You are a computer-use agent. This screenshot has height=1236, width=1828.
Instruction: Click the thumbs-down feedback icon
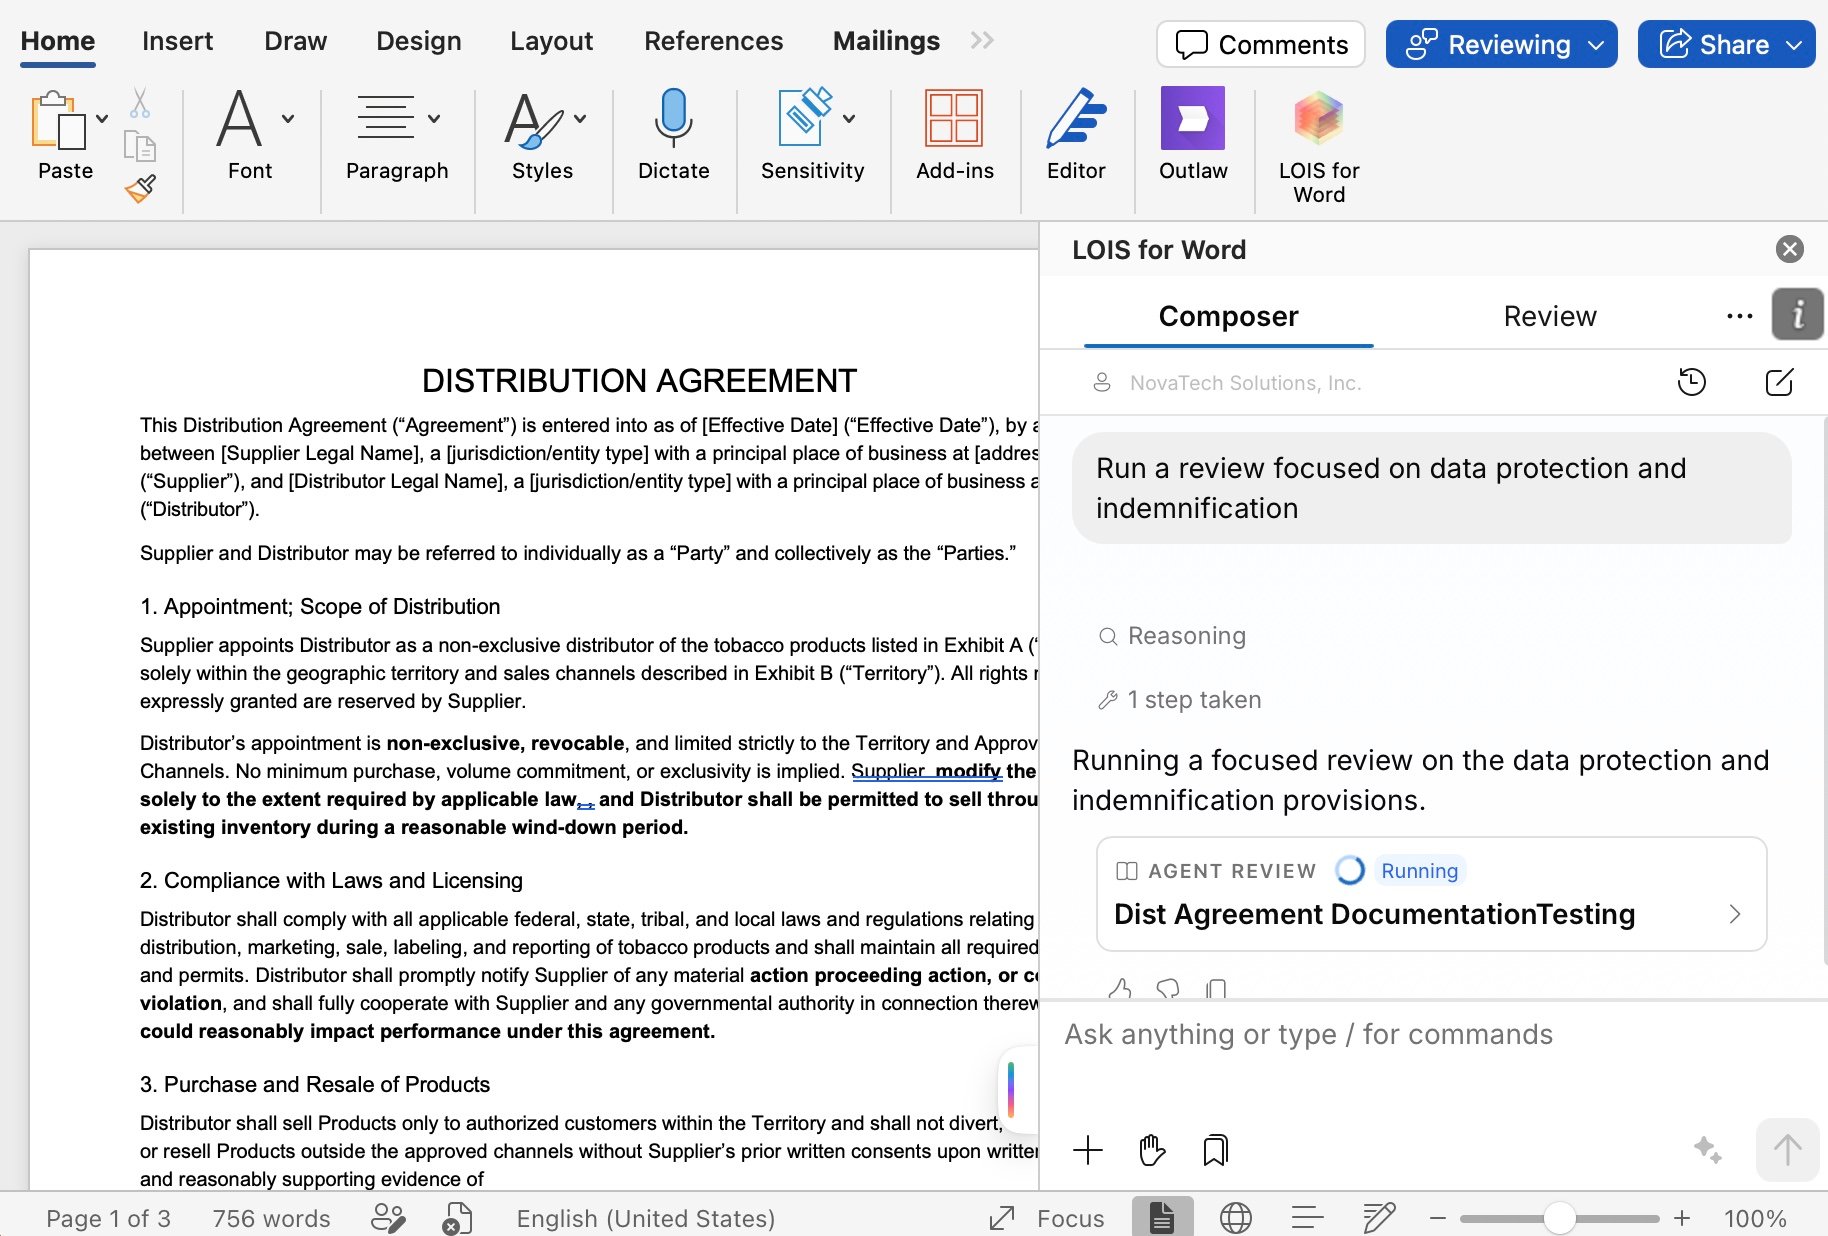pyautogui.click(x=1168, y=989)
